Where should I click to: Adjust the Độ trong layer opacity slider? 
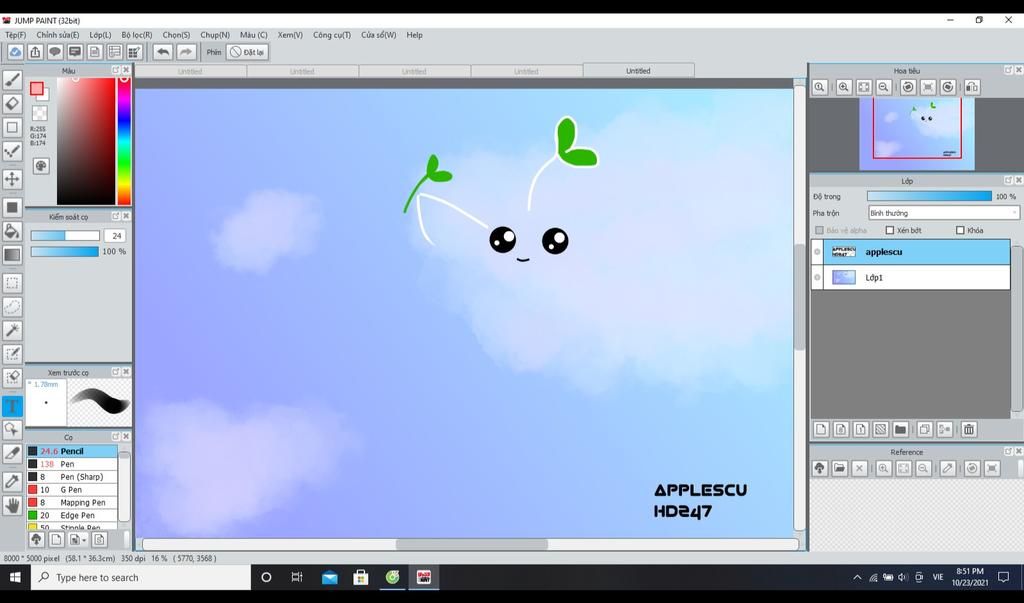[x=929, y=196]
